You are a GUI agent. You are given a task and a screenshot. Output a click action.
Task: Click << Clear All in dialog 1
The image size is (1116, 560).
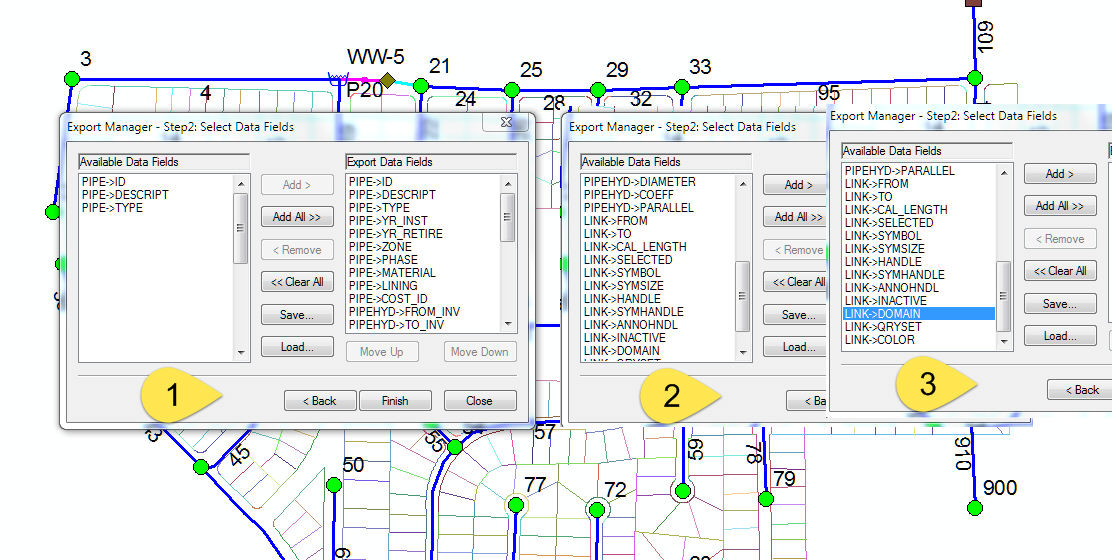click(x=297, y=282)
